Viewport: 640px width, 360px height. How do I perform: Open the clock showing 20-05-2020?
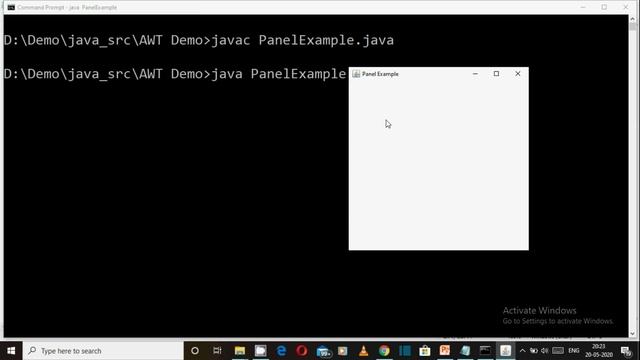[599, 351]
